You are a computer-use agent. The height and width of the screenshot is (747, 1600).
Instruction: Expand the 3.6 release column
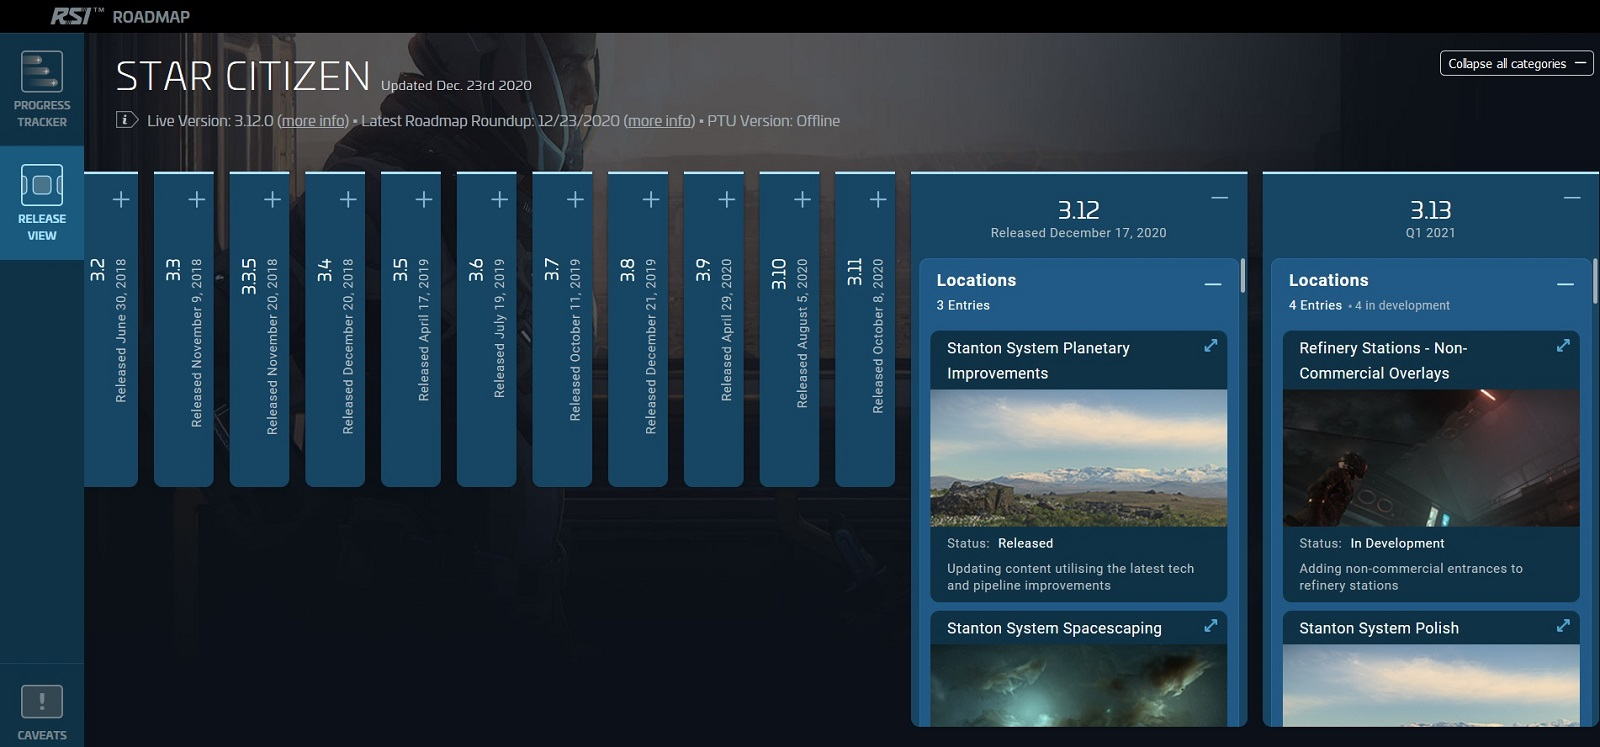[500, 200]
